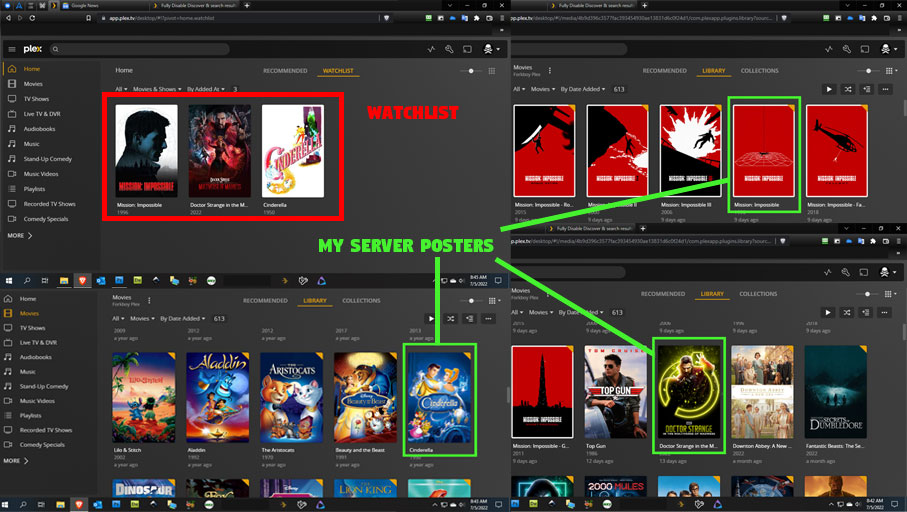Click shuffle icon in the Top Gun library window

[x=847, y=312]
